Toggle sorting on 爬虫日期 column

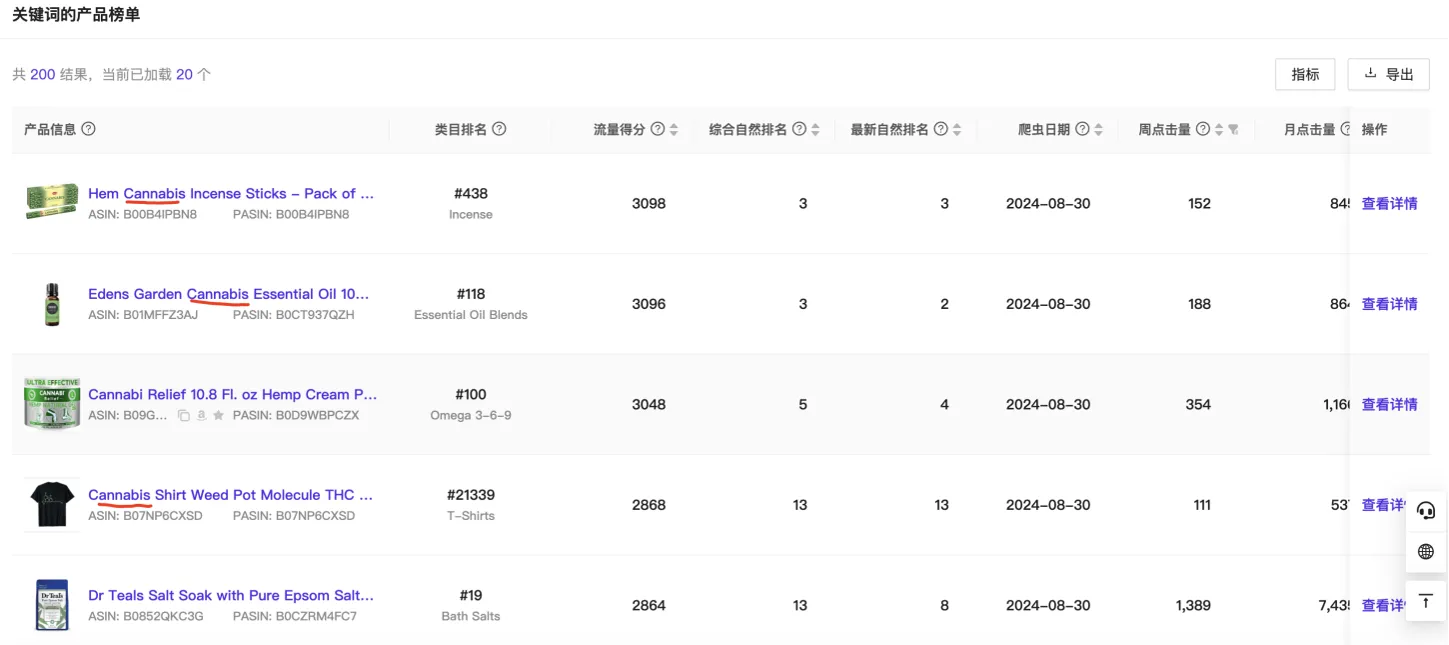point(1097,129)
